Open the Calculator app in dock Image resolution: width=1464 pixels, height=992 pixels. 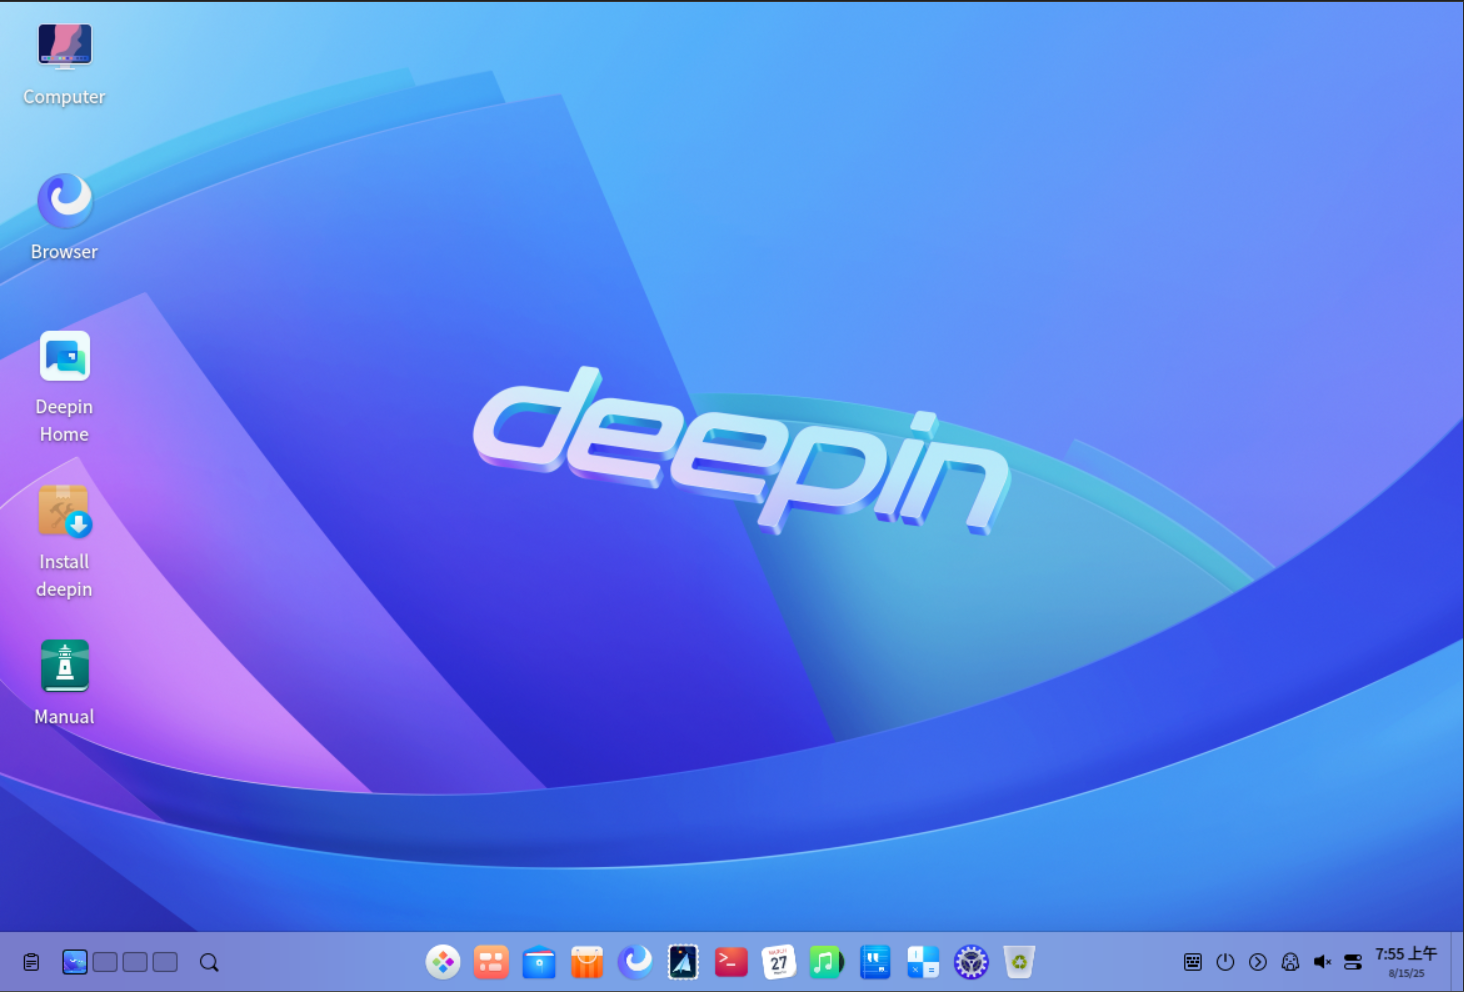coord(922,962)
